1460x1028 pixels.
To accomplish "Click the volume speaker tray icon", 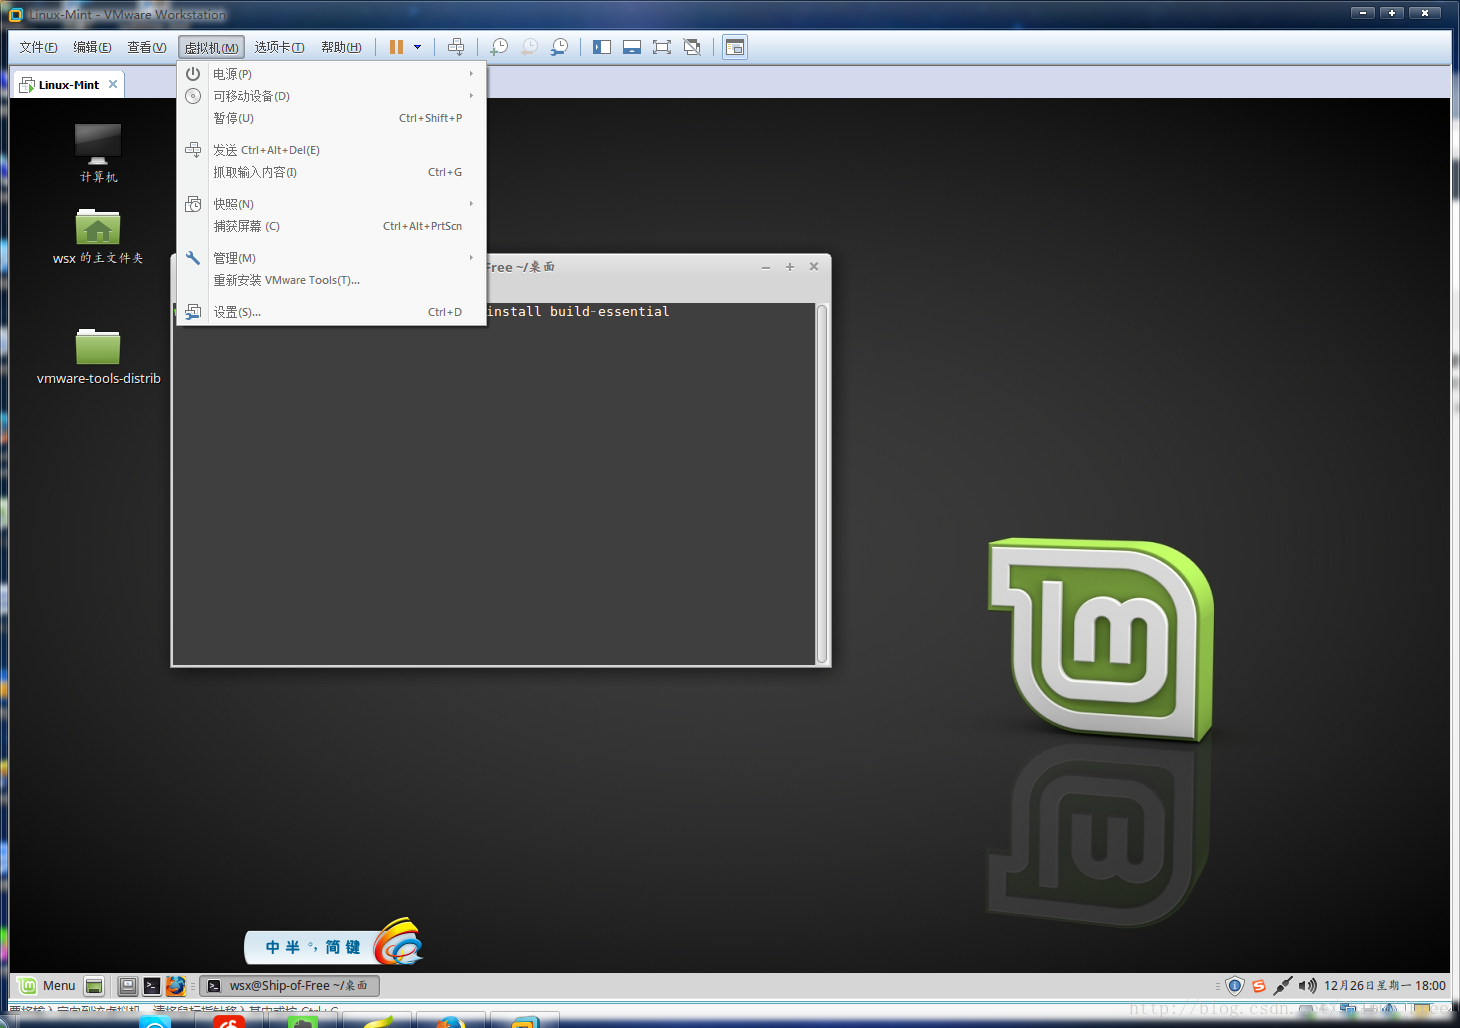I will [1307, 986].
